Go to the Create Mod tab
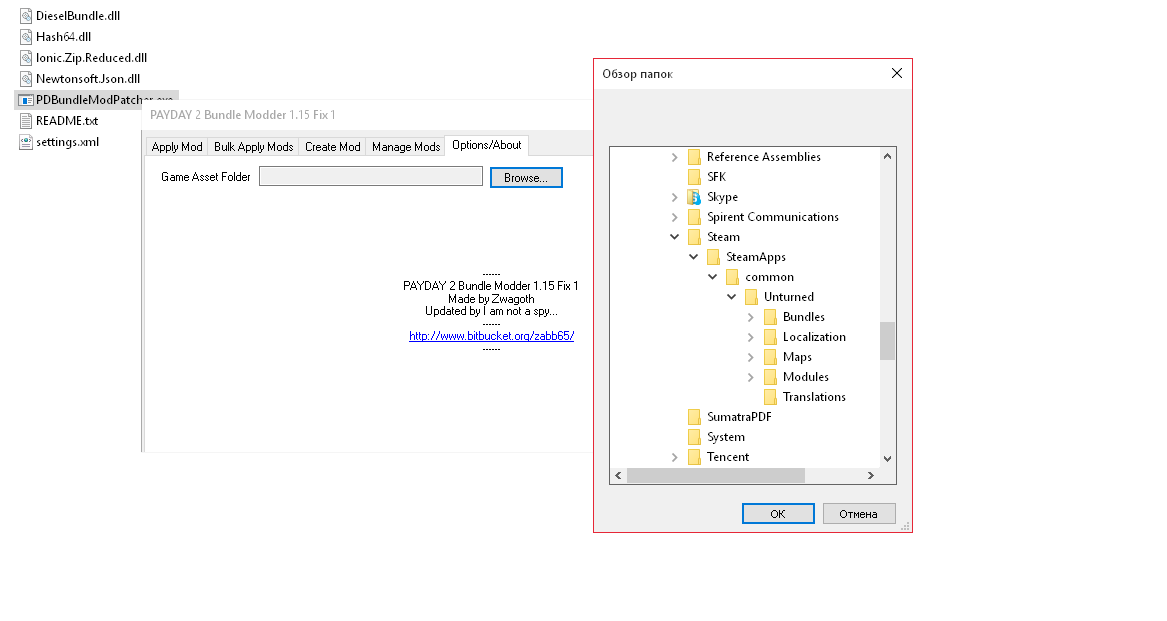Viewport: 1167px width, 621px height. pyautogui.click(x=333, y=147)
